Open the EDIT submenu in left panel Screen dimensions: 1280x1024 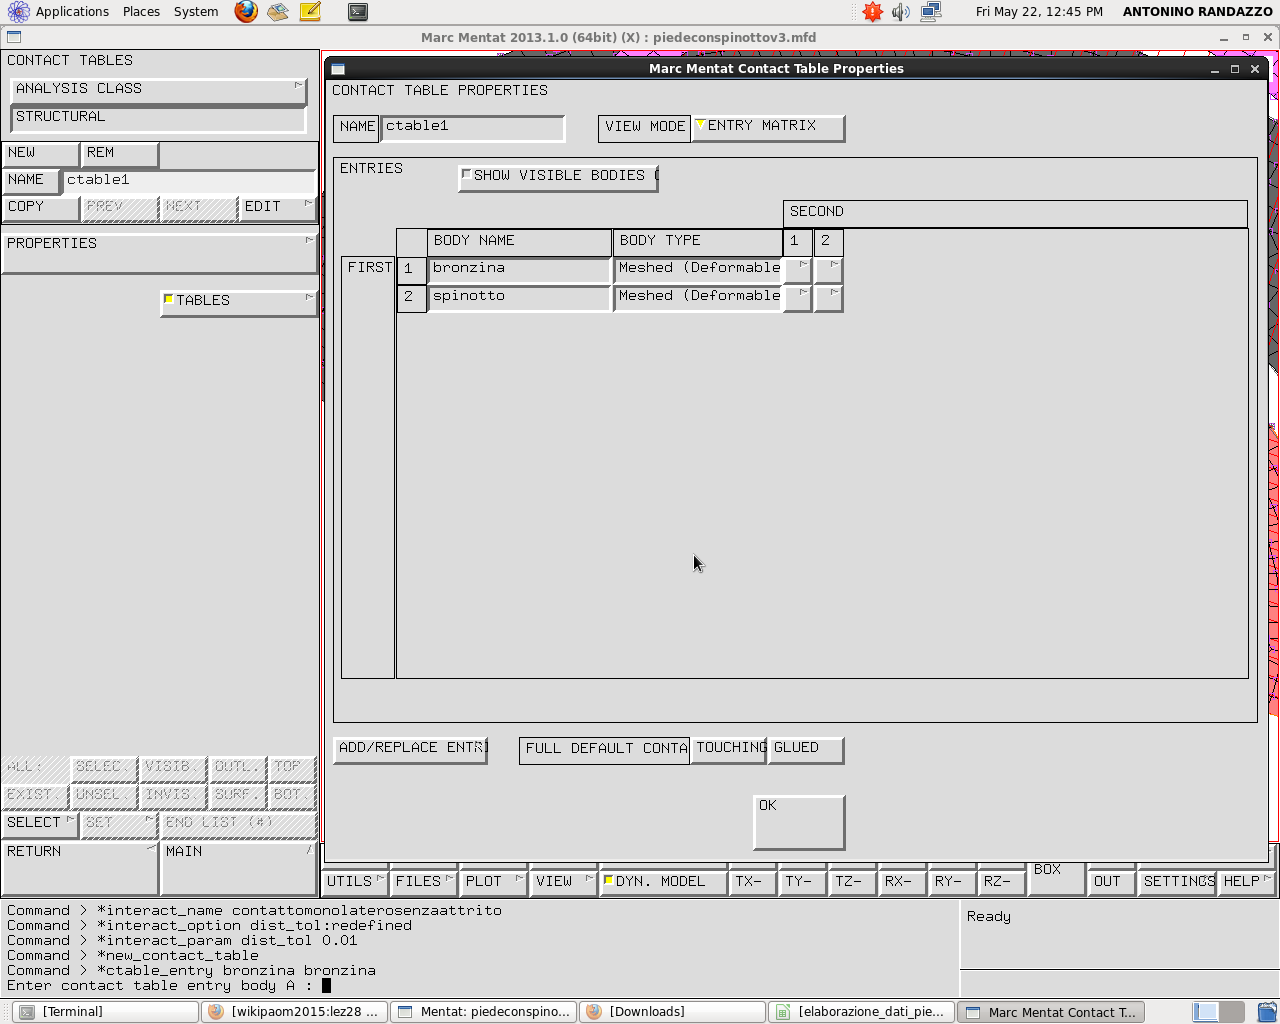point(278,207)
